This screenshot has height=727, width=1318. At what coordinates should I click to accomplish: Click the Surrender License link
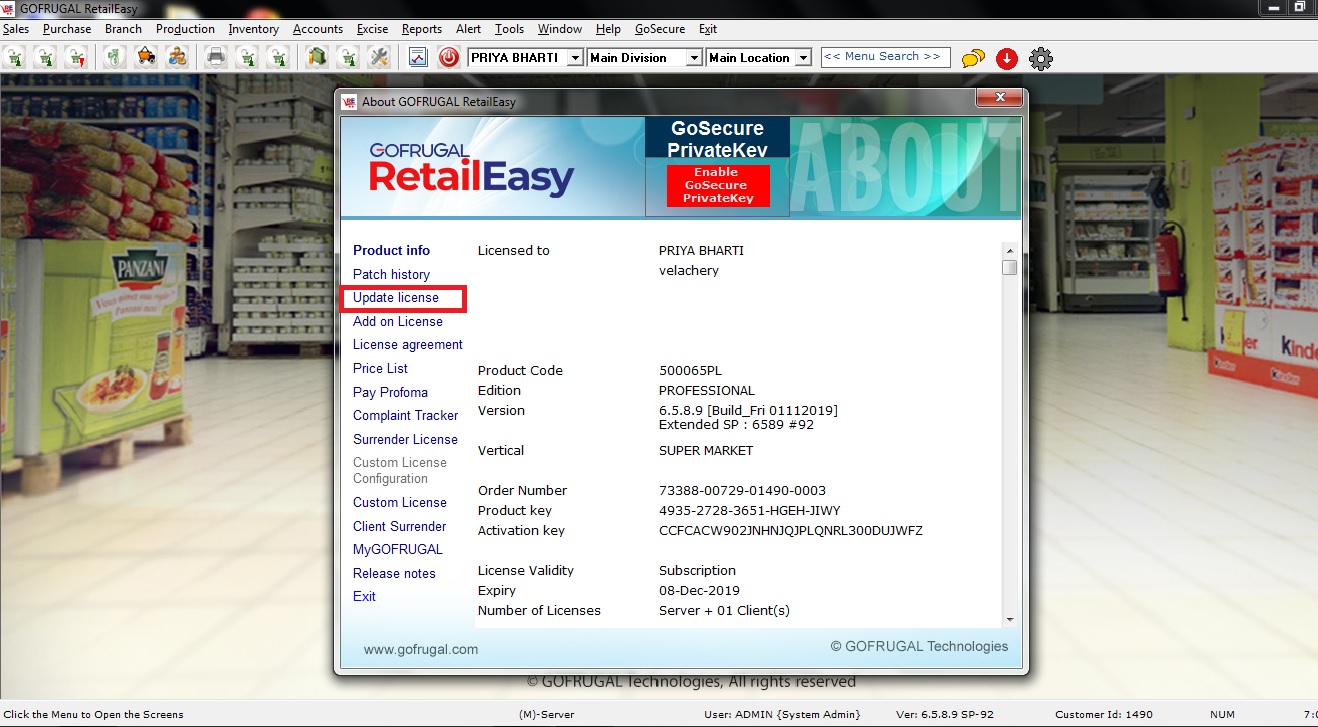[405, 439]
